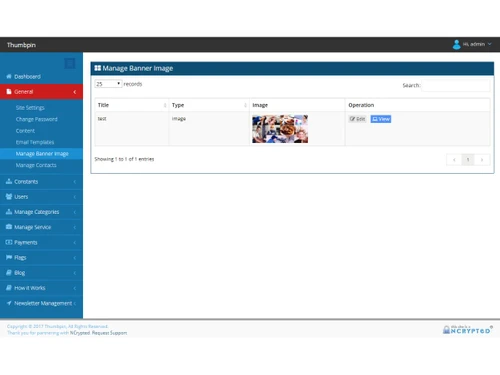Click 'Showing 1 to 1 of 1 entries'
The height and width of the screenshot is (375, 500).
[x=124, y=159]
